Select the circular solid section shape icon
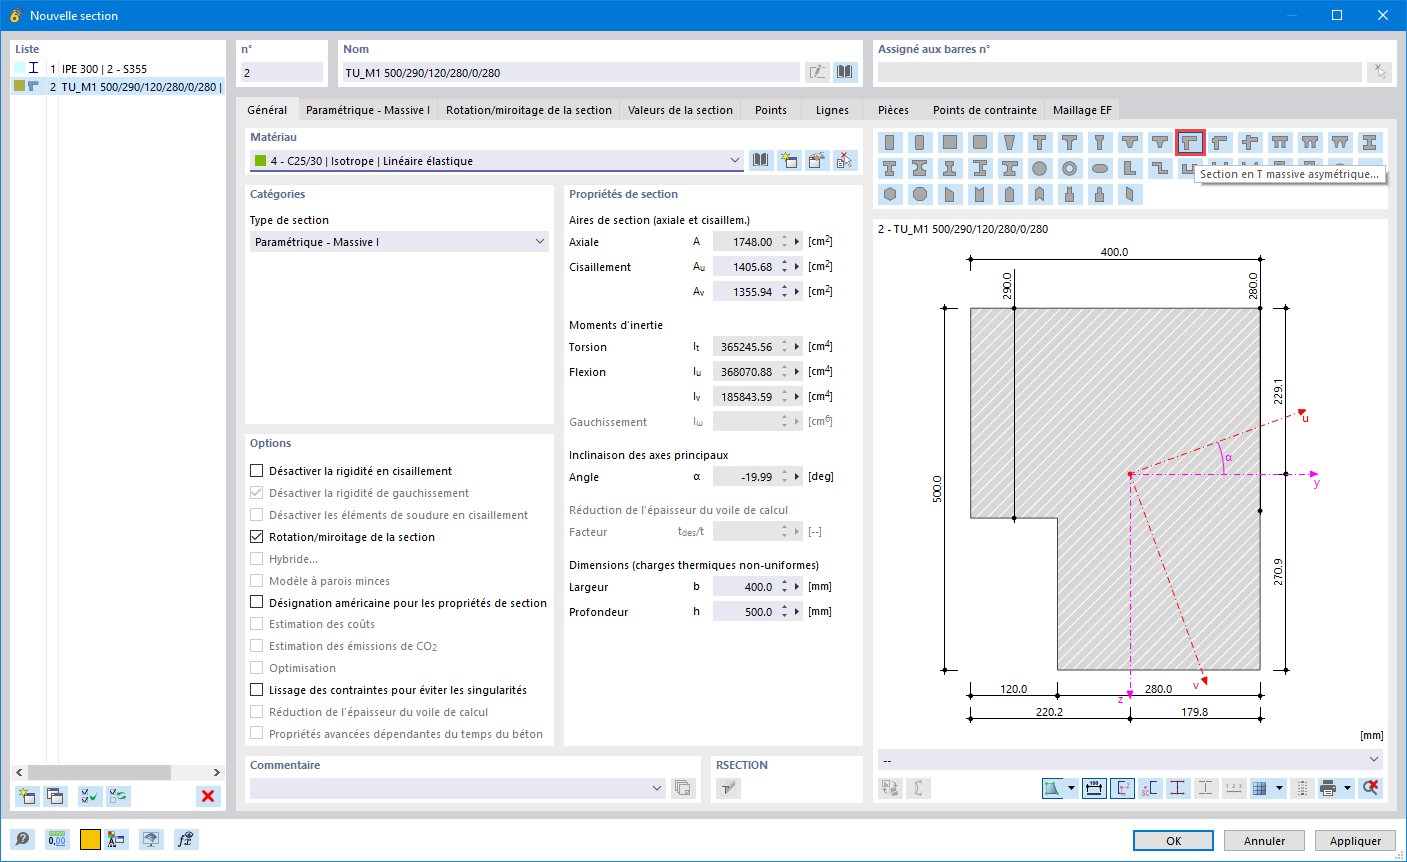Image resolution: width=1407 pixels, height=862 pixels. (x=1040, y=169)
